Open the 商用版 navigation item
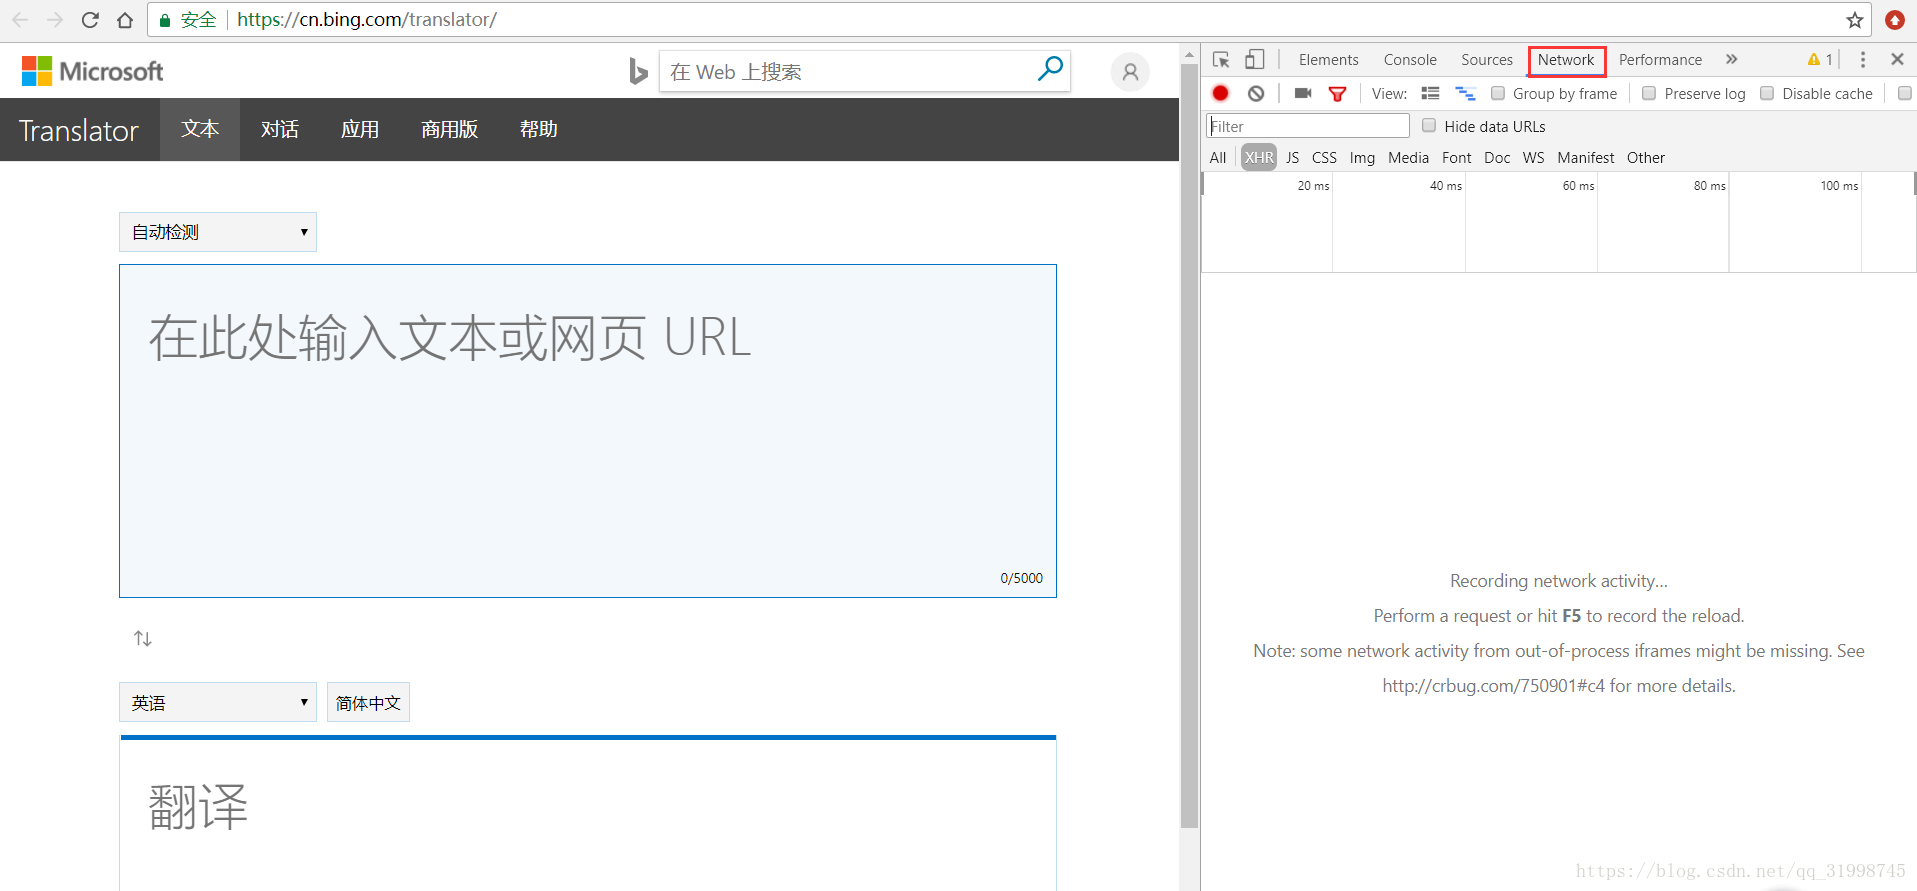Screen dimensions: 1917x891 click(449, 129)
